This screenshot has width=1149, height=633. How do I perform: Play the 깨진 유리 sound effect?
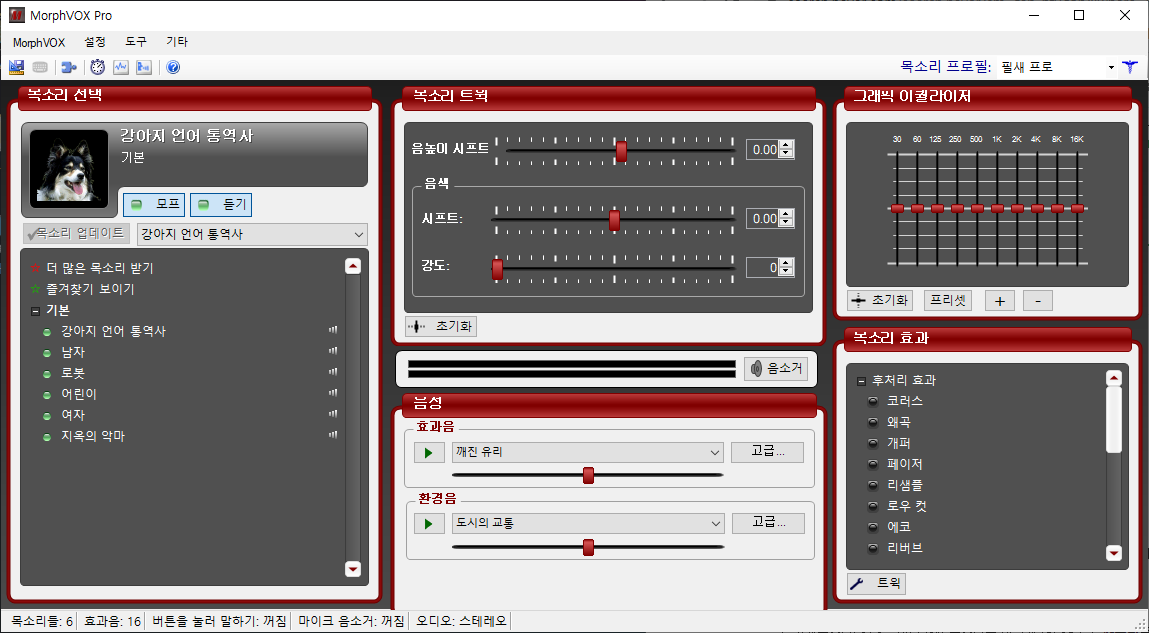coord(429,453)
